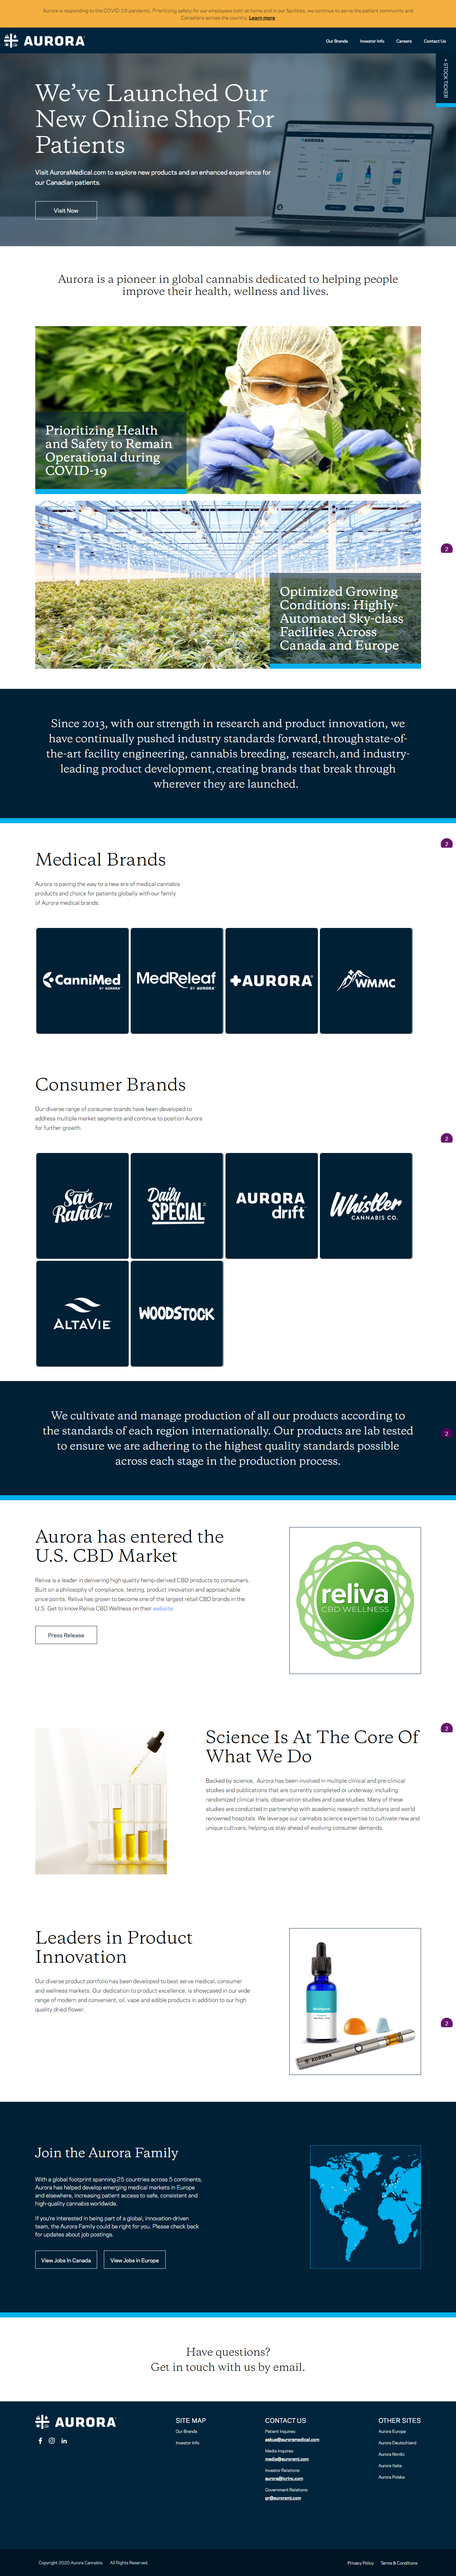Image resolution: width=456 pixels, height=2576 pixels.
Task: Click the Press Release button
Action: [66, 1635]
